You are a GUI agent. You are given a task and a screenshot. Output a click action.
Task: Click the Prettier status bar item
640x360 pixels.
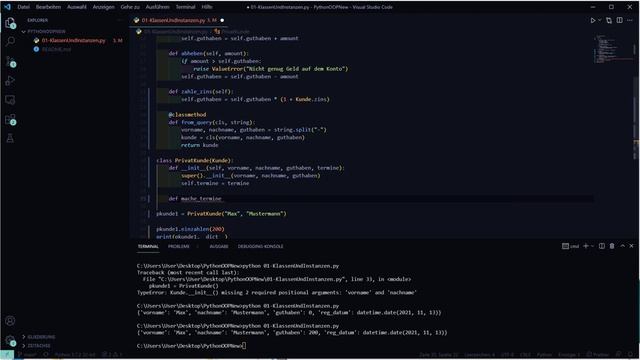(x=598, y=355)
